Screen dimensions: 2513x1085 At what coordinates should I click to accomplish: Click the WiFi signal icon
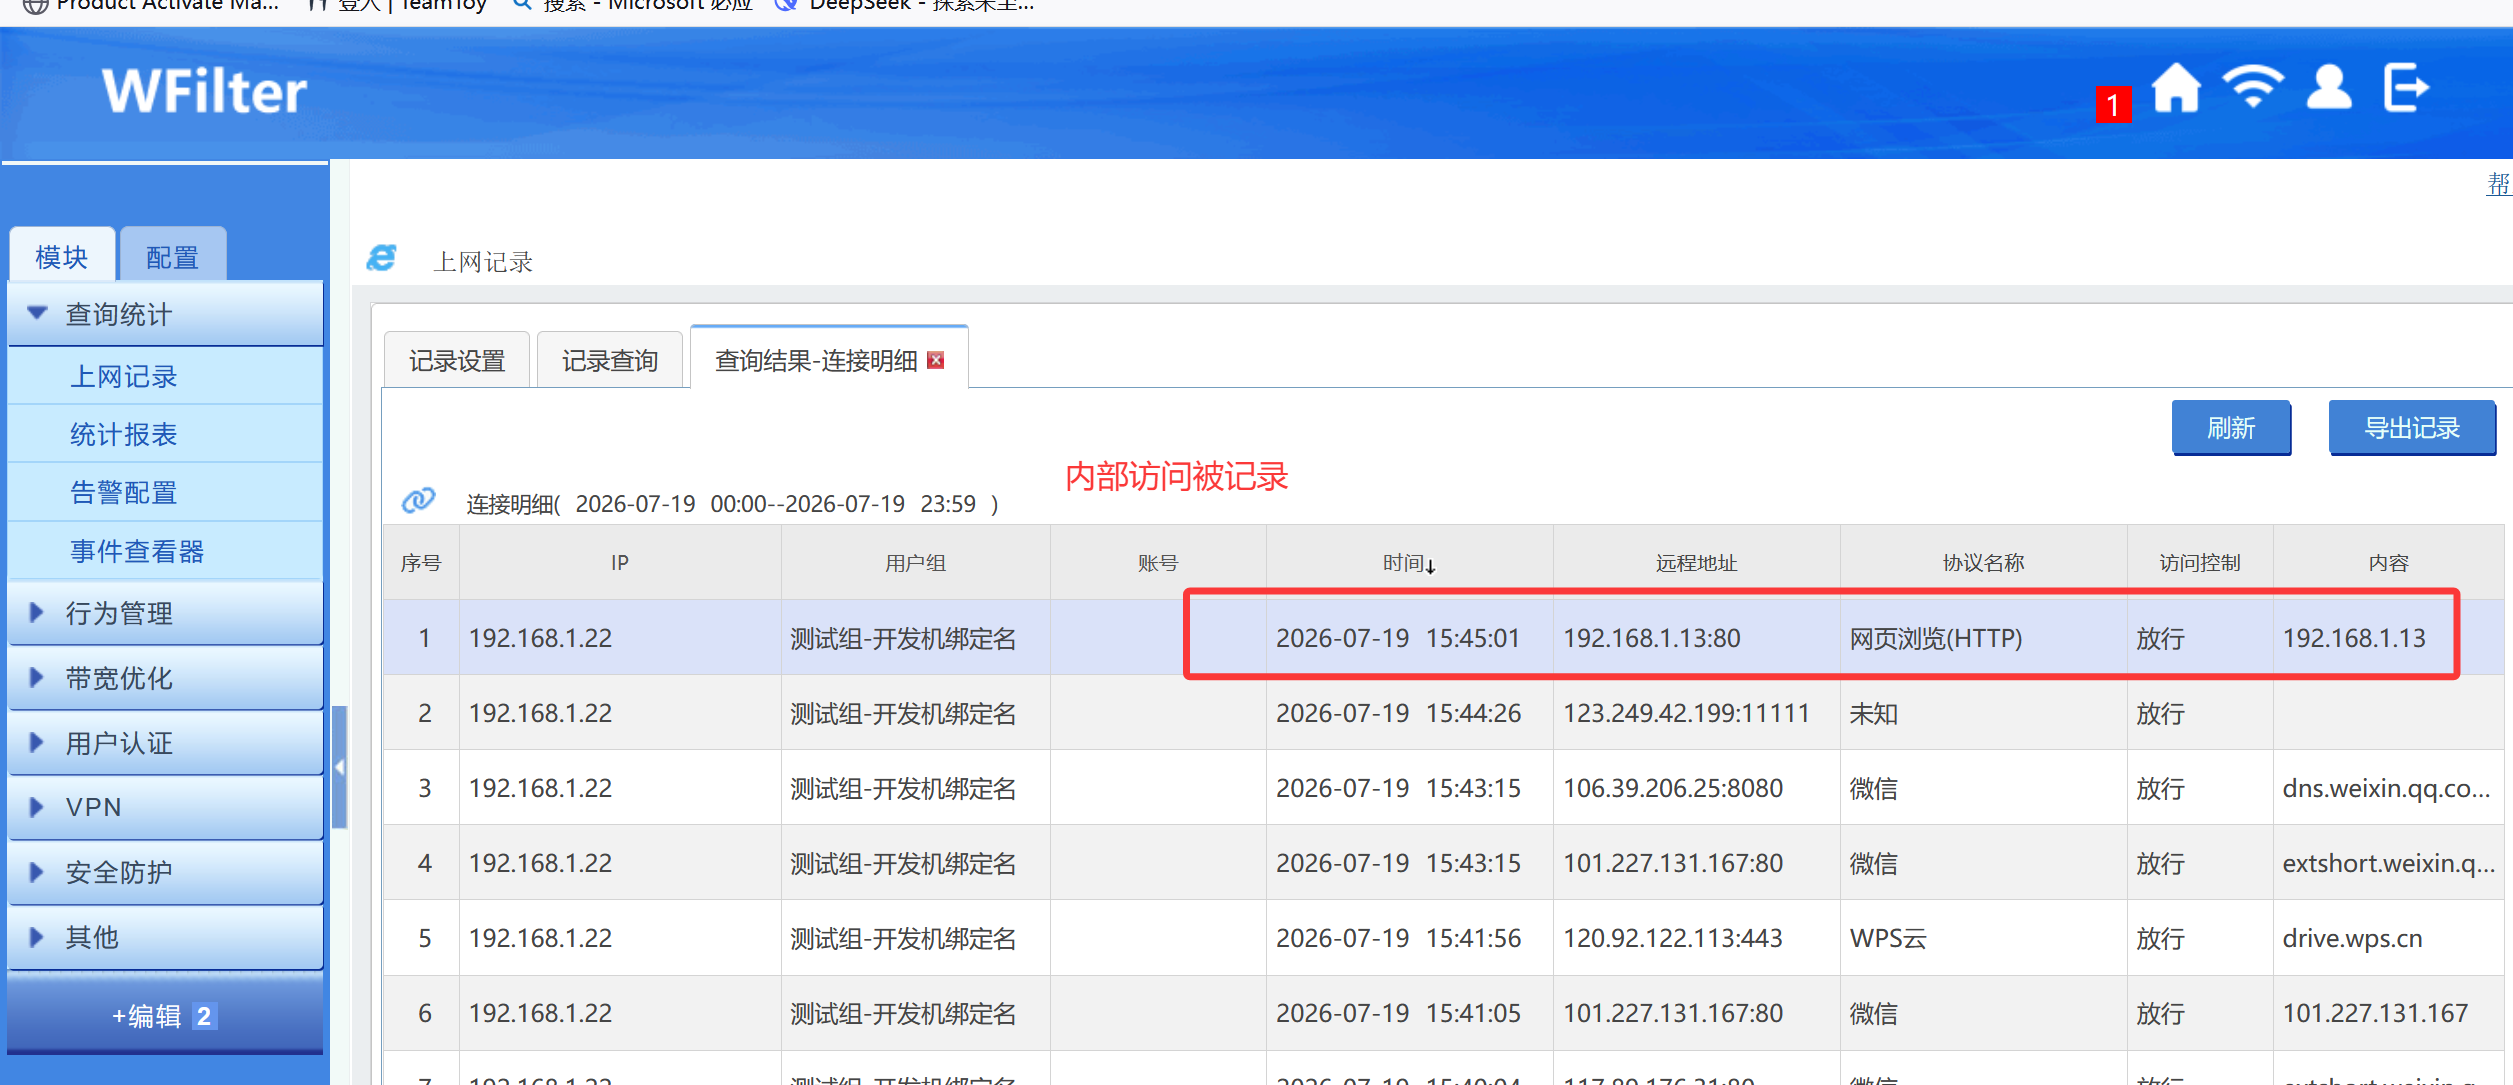2253,87
